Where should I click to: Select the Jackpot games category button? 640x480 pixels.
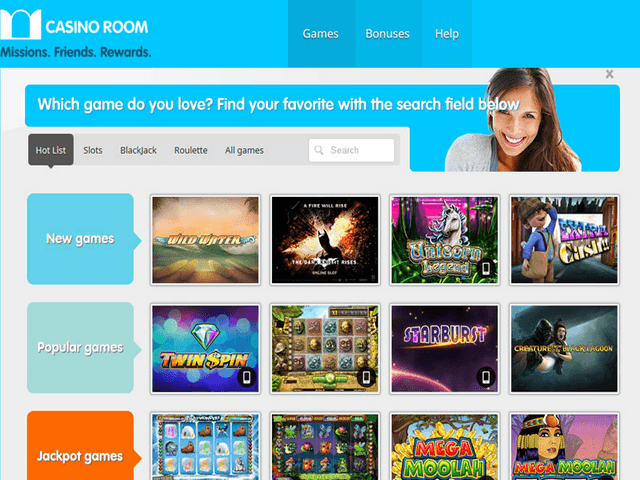80,447
